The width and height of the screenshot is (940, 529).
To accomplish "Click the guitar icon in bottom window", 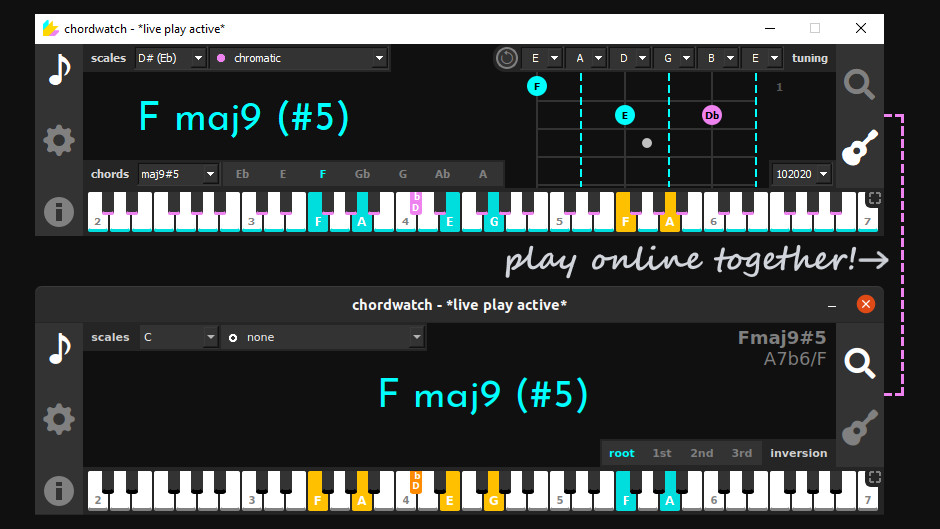I will 860,427.
